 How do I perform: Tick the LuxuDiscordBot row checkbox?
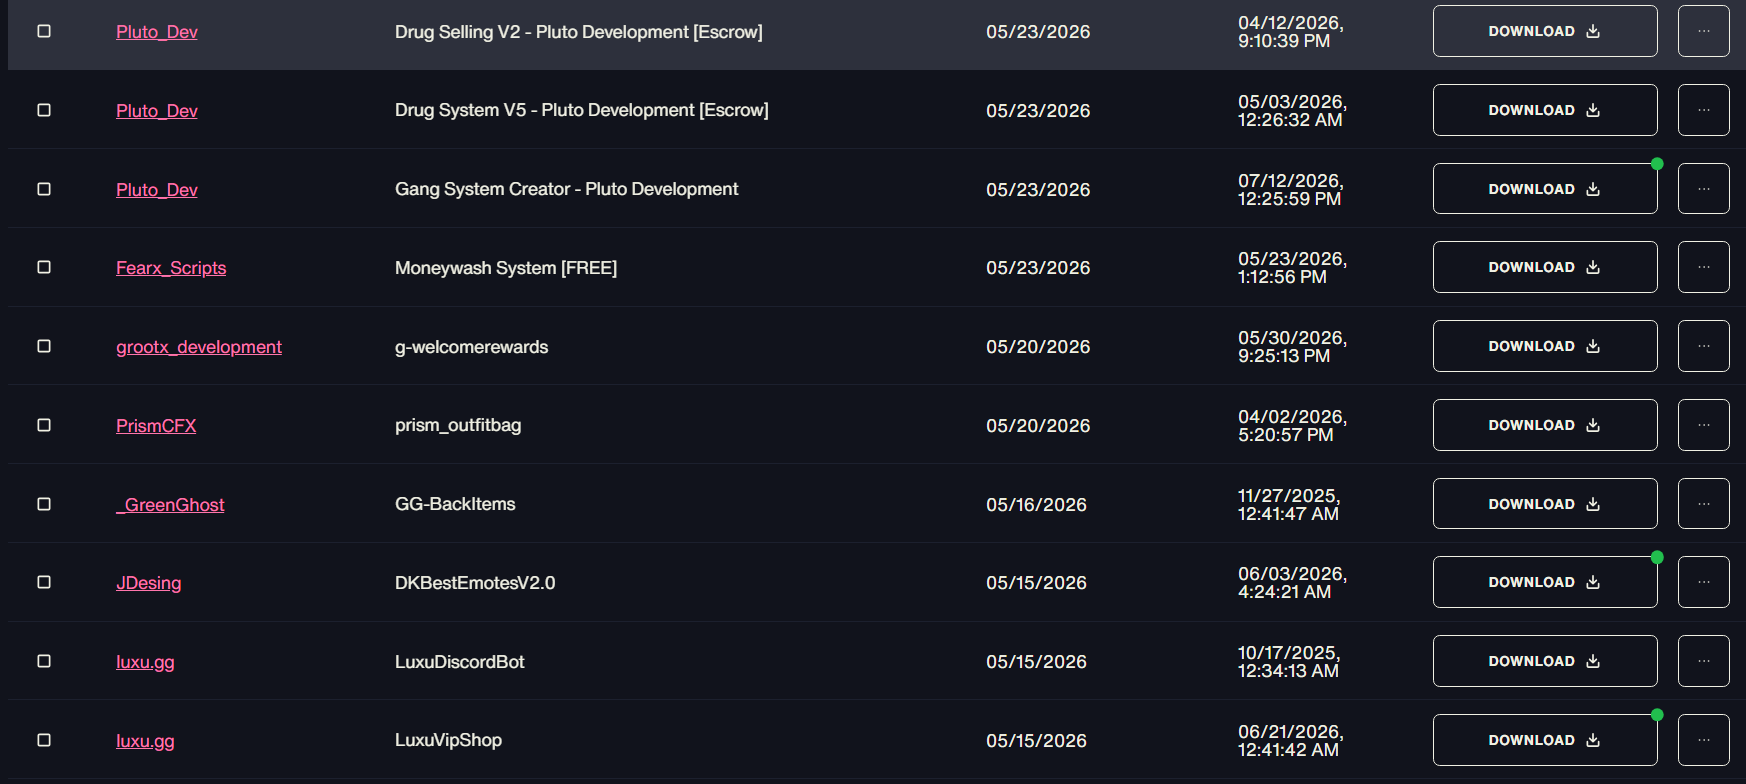click(44, 661)
